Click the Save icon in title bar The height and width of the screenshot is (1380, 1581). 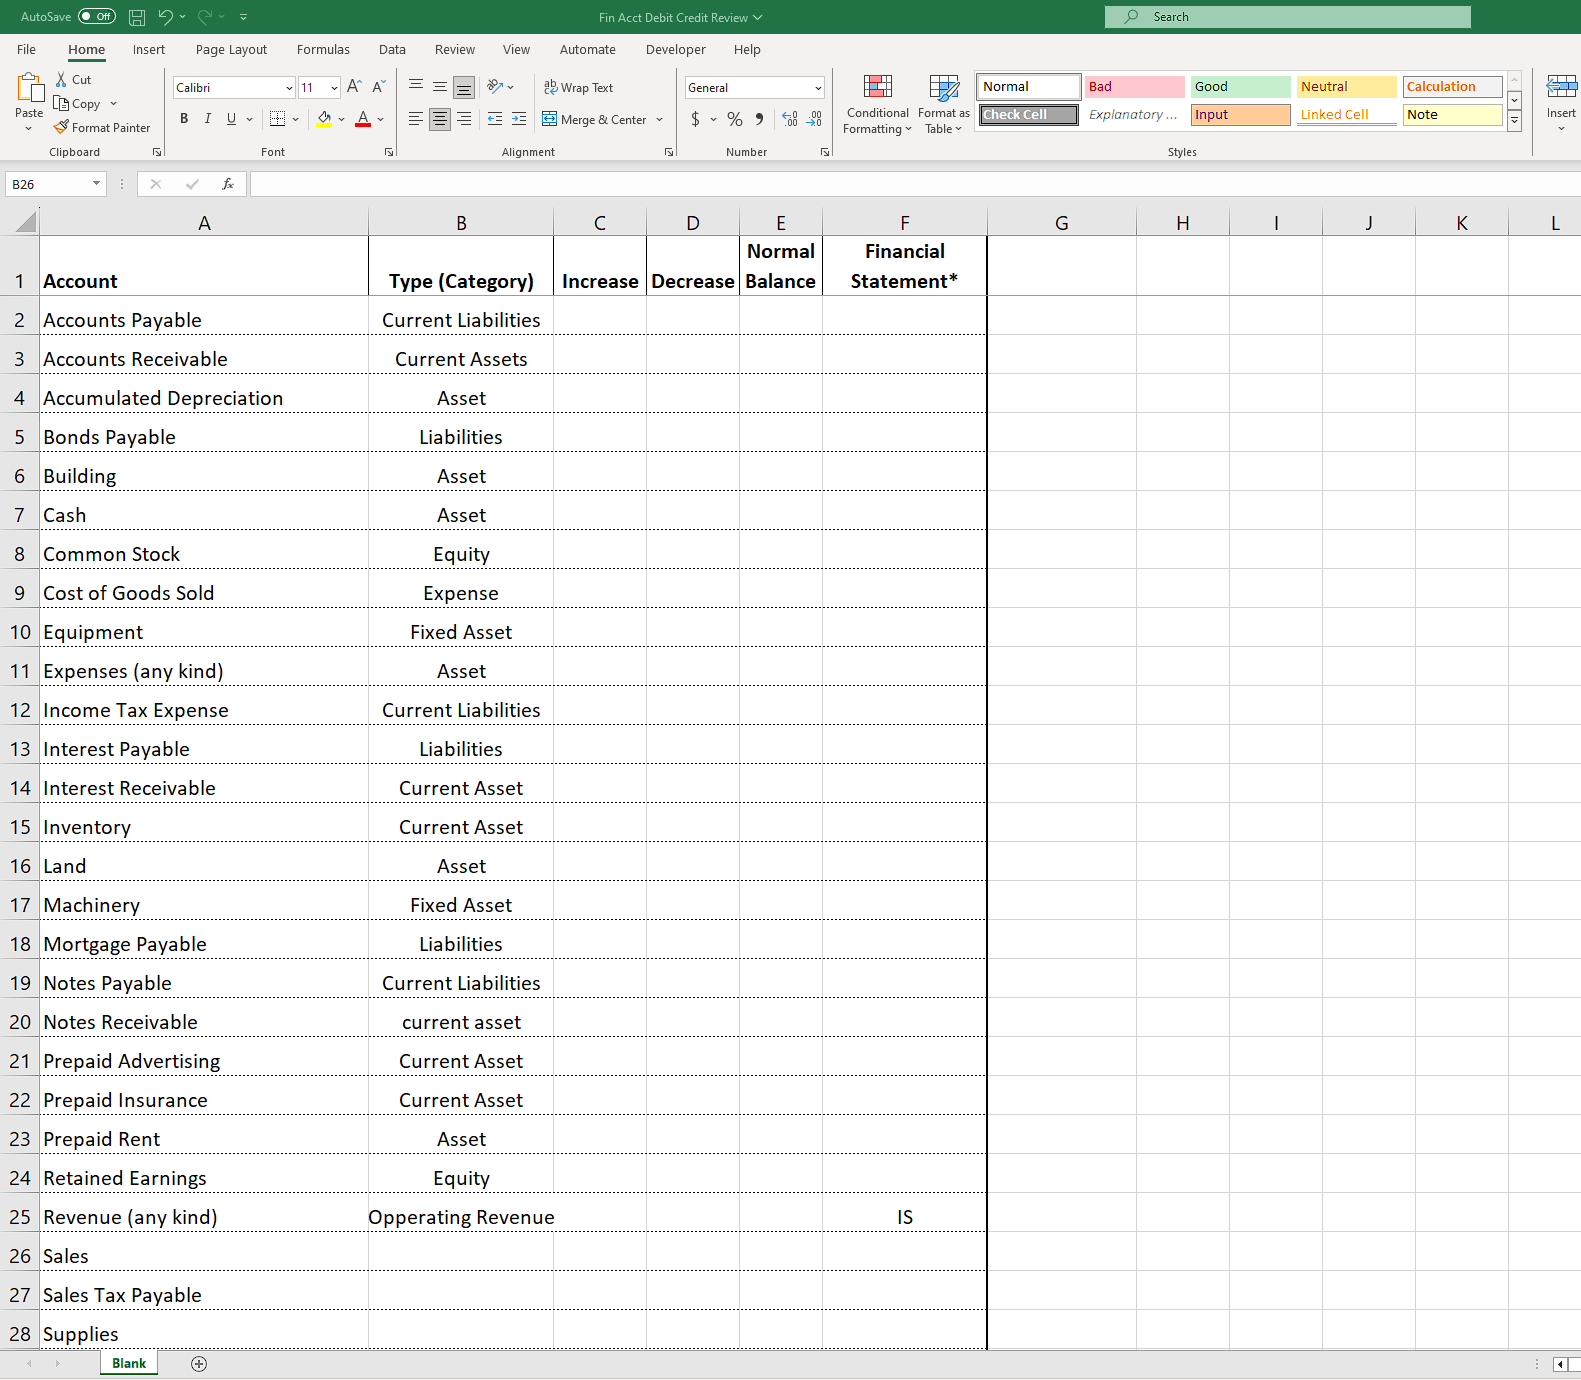(137, 17)
